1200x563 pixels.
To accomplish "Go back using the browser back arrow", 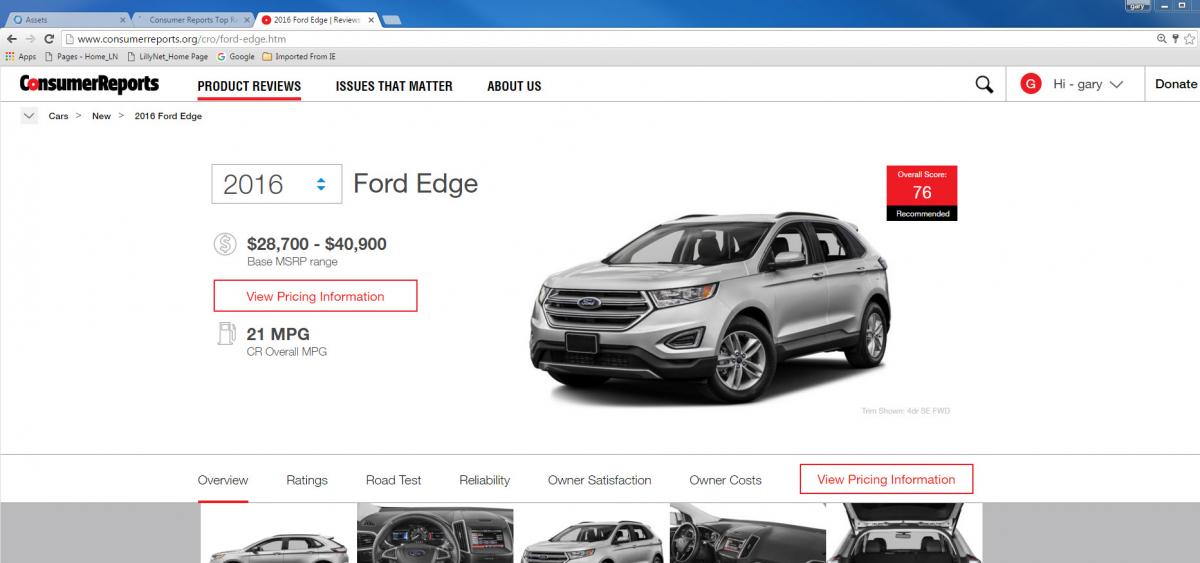I will [11, 39].
